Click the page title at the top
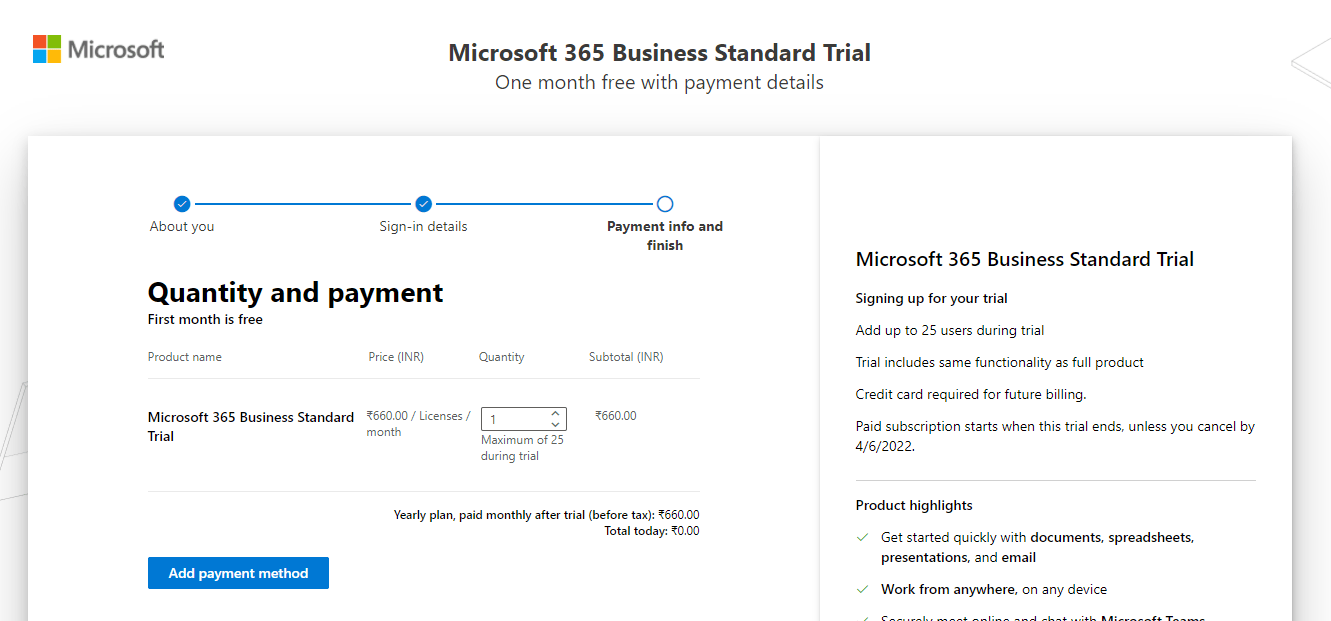 (x=660, y=53)
